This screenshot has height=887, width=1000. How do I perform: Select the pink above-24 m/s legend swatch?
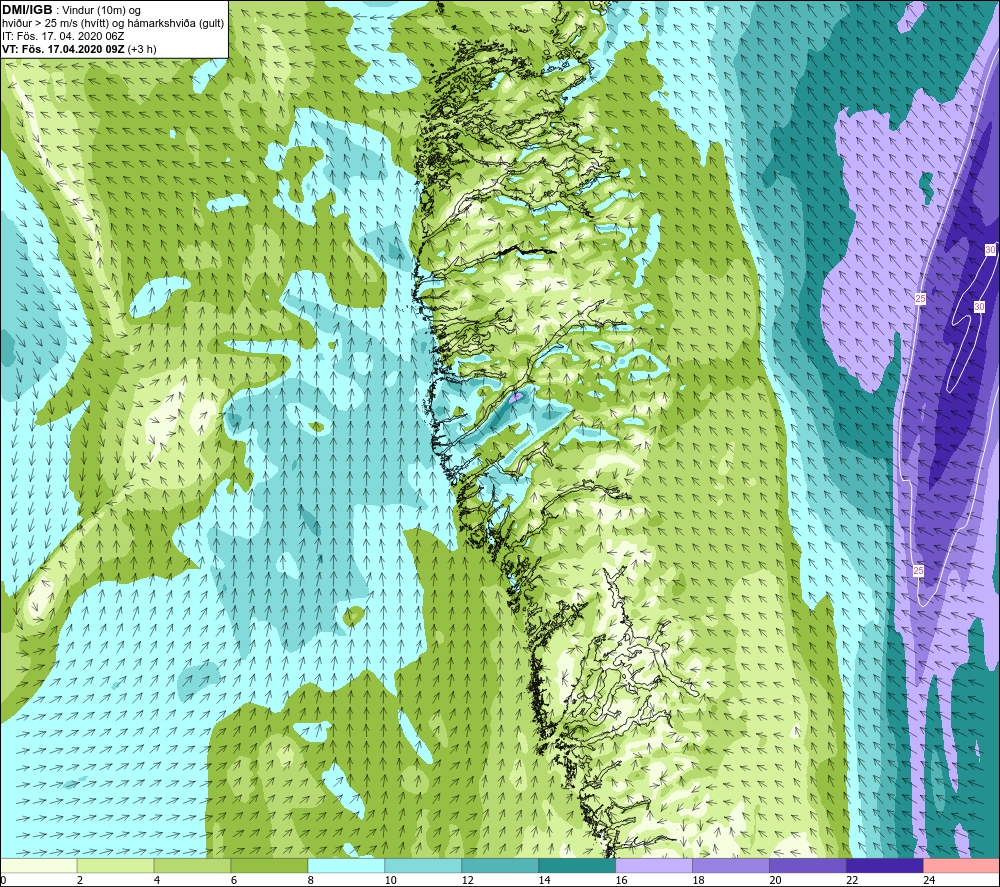click(x=961, y=865)
